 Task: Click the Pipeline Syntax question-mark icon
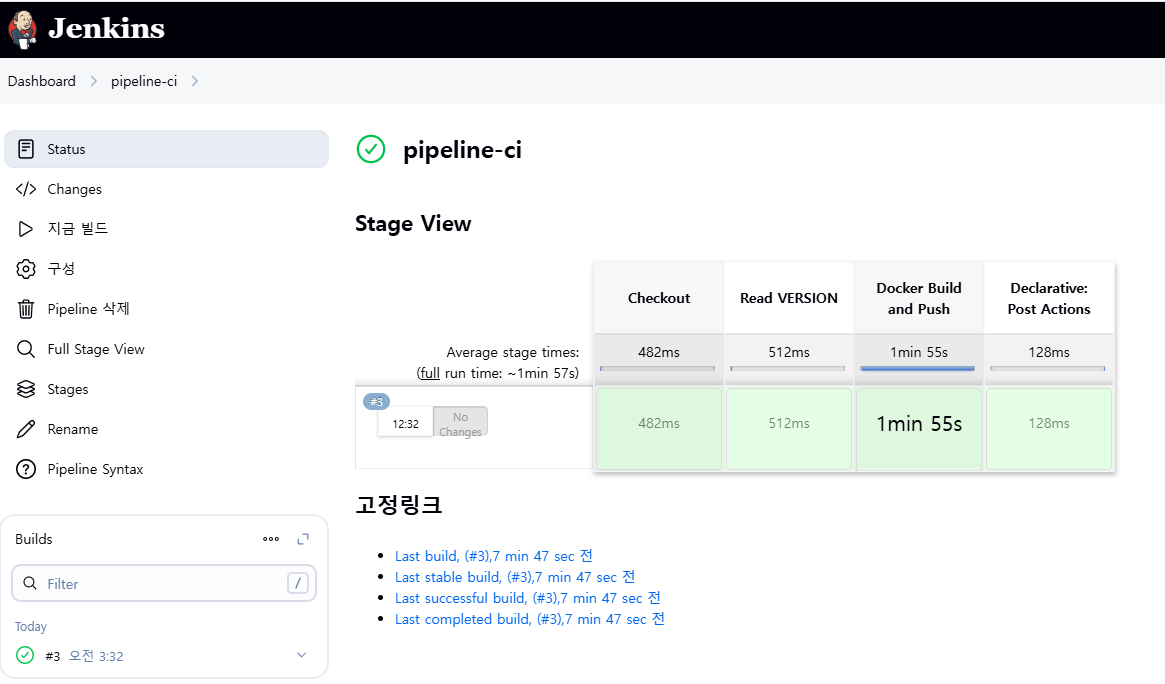pyautogui.click(x=26, y=469)
